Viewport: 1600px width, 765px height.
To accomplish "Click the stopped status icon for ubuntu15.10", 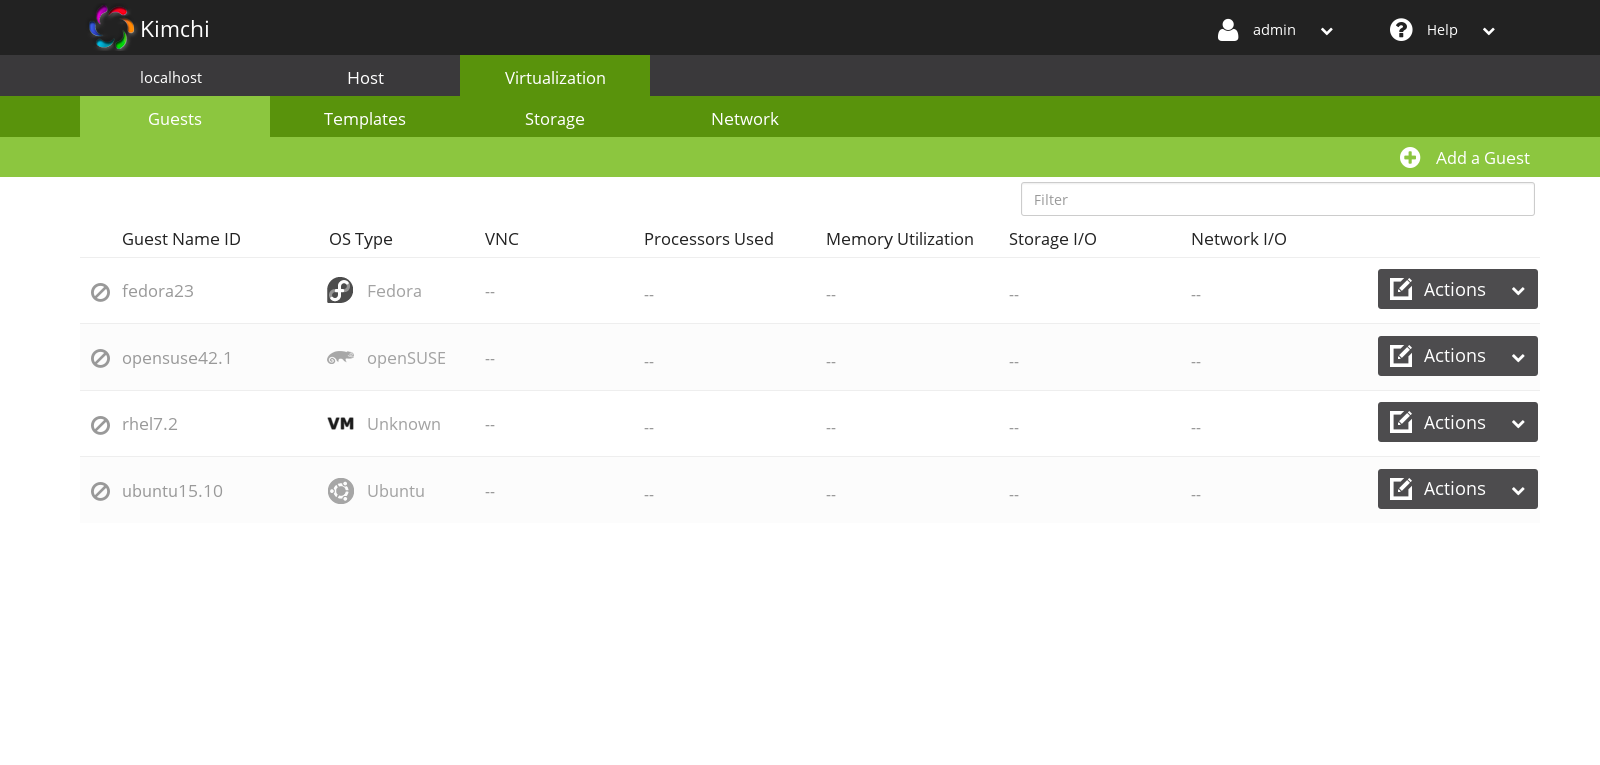I will pyautogui.click(x=100, y=491).
